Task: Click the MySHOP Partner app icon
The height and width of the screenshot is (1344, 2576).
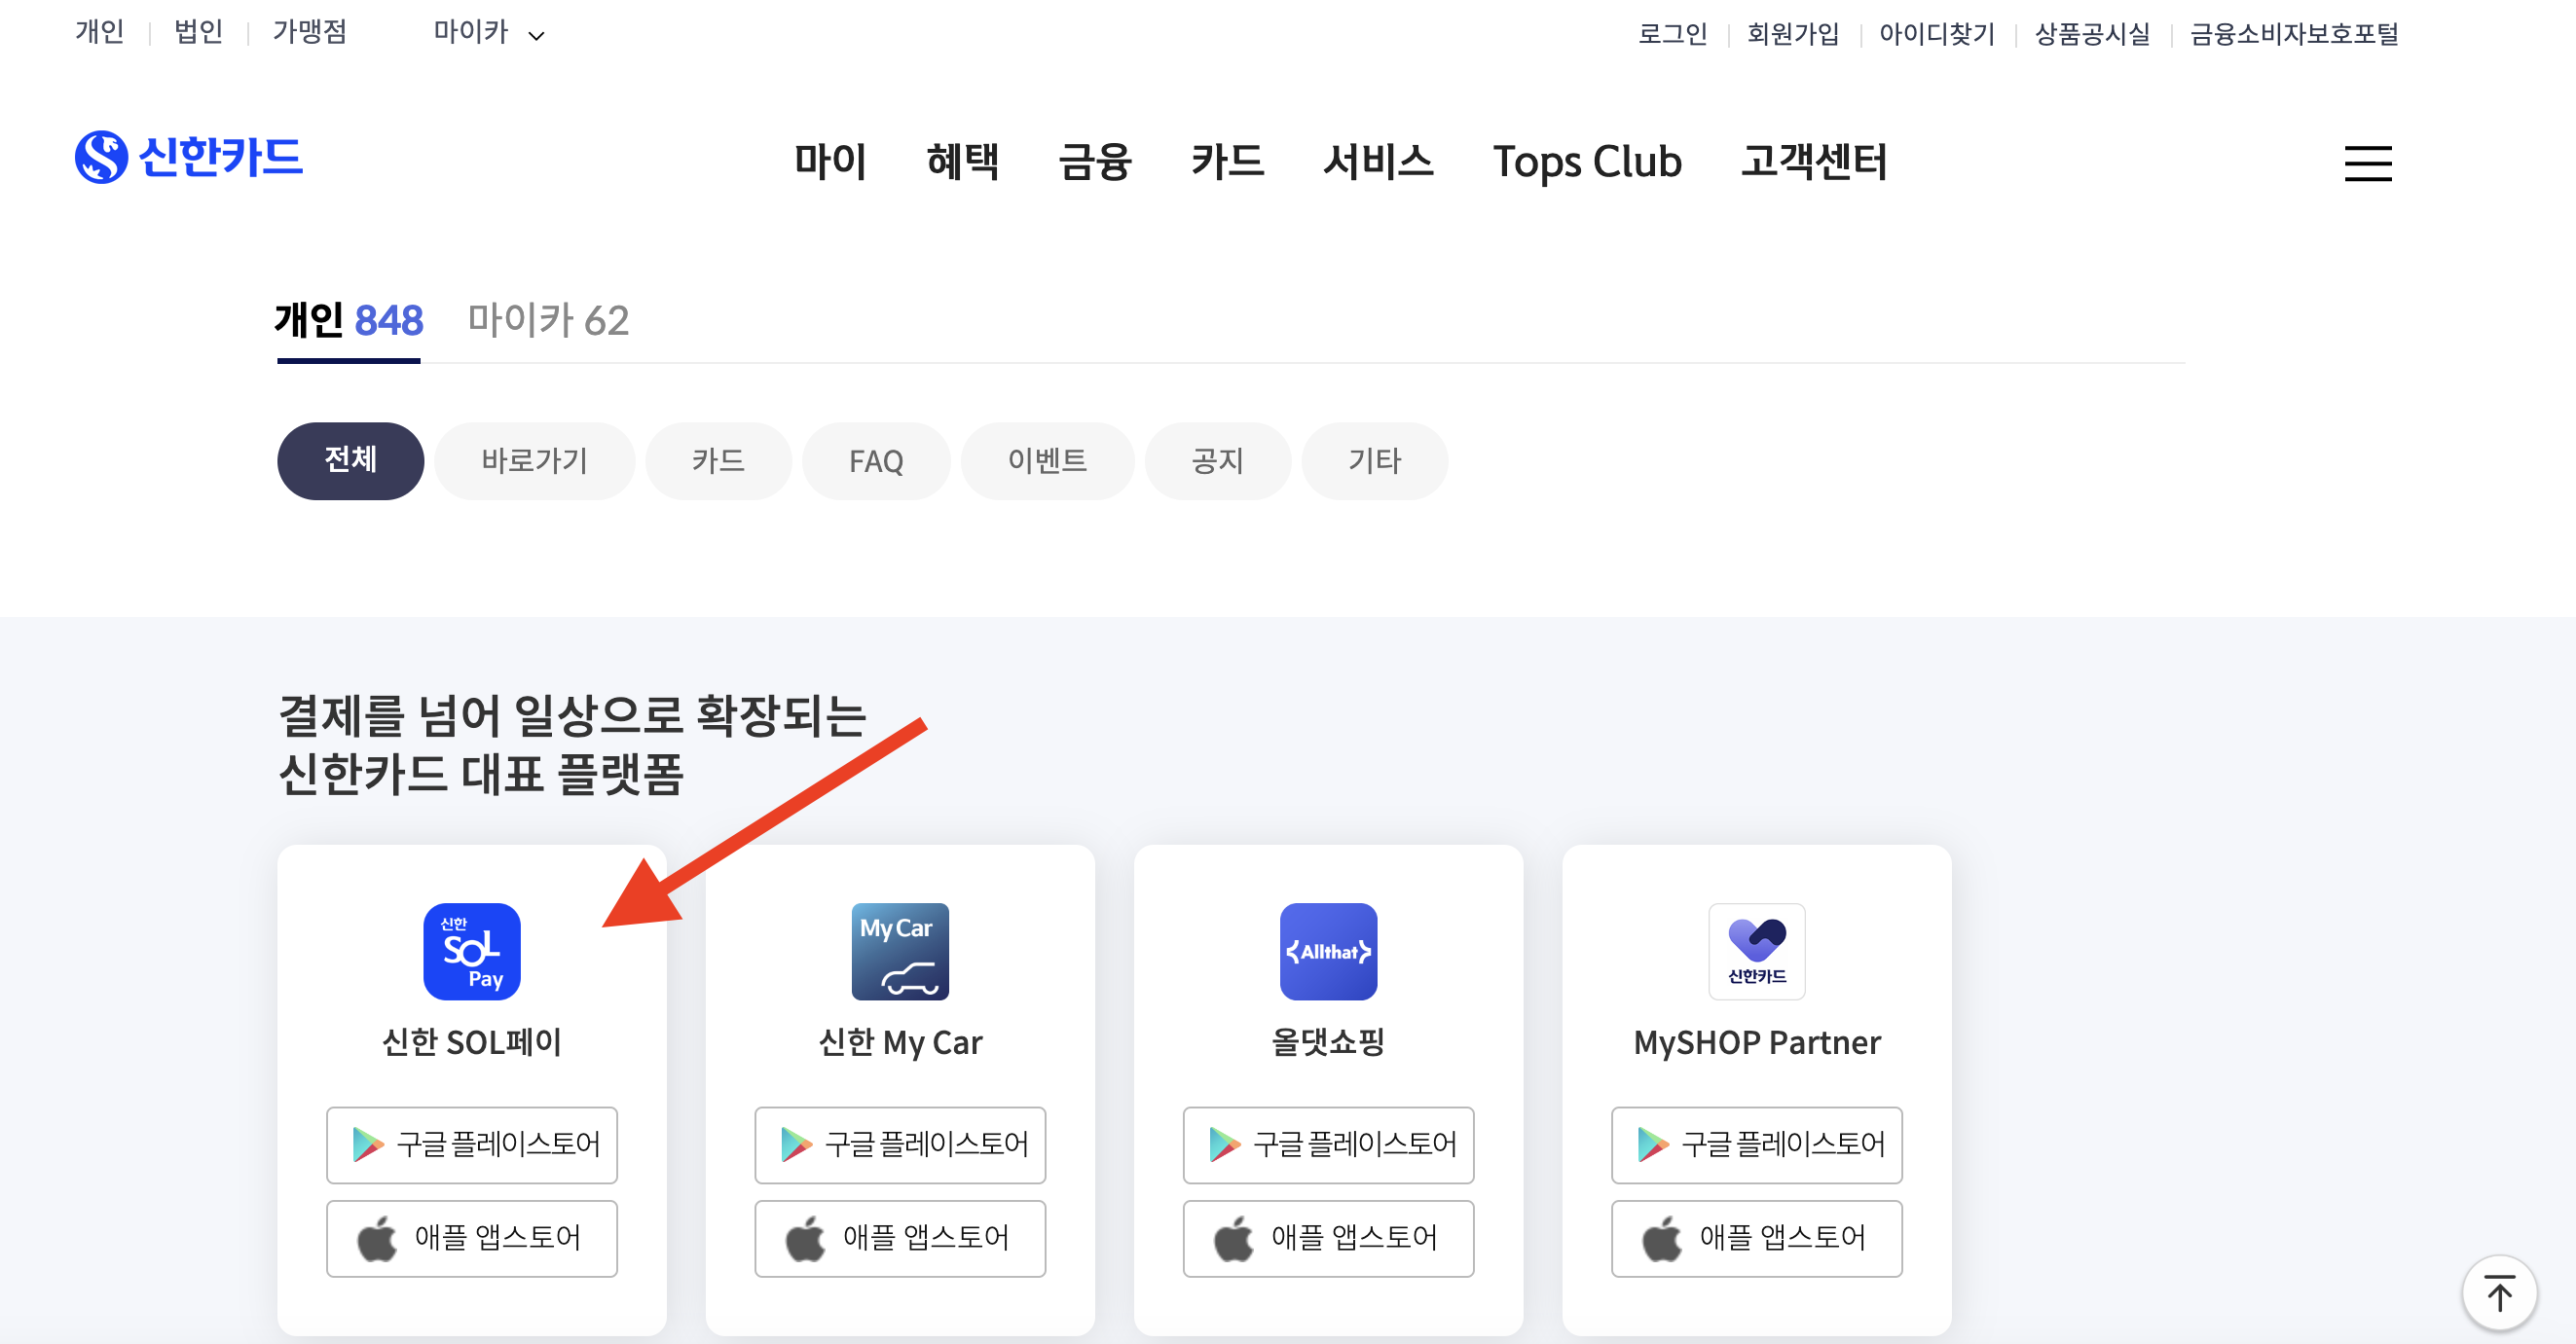Action: [x=1756, y=951]
